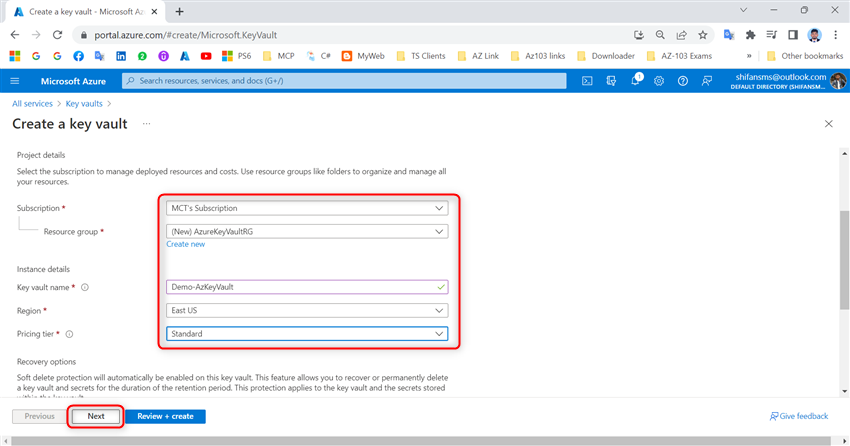
Task: Open the C# bookmark
Action: pos(319,56)
